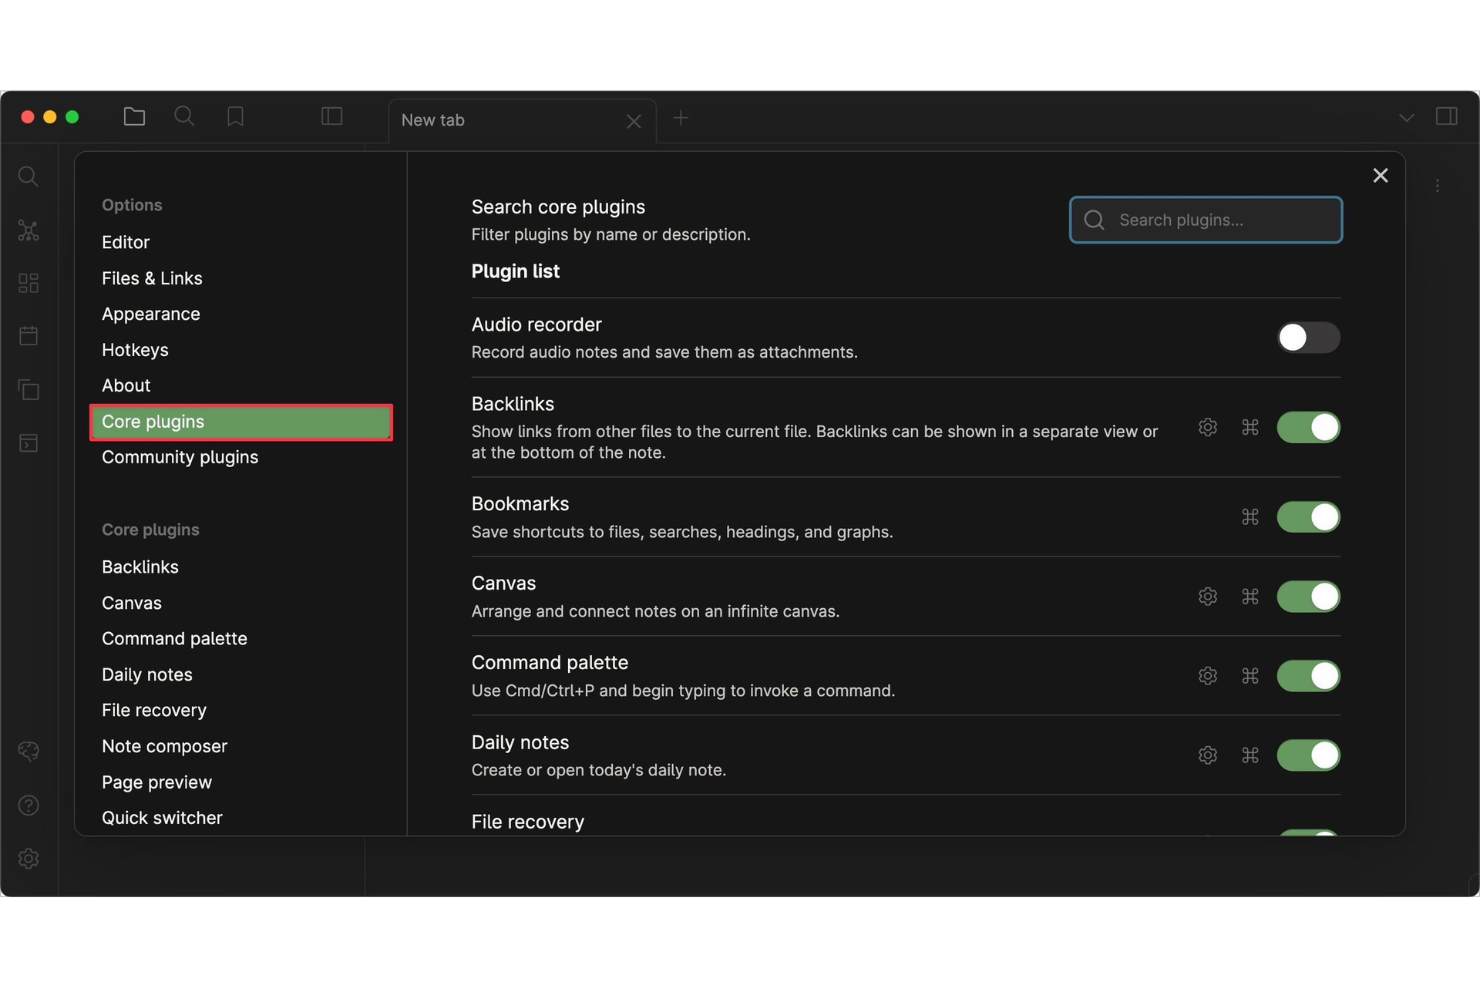Open a new tab with plus button
The height and width of the screenshot is (987, 1480).
coord(681,118)
